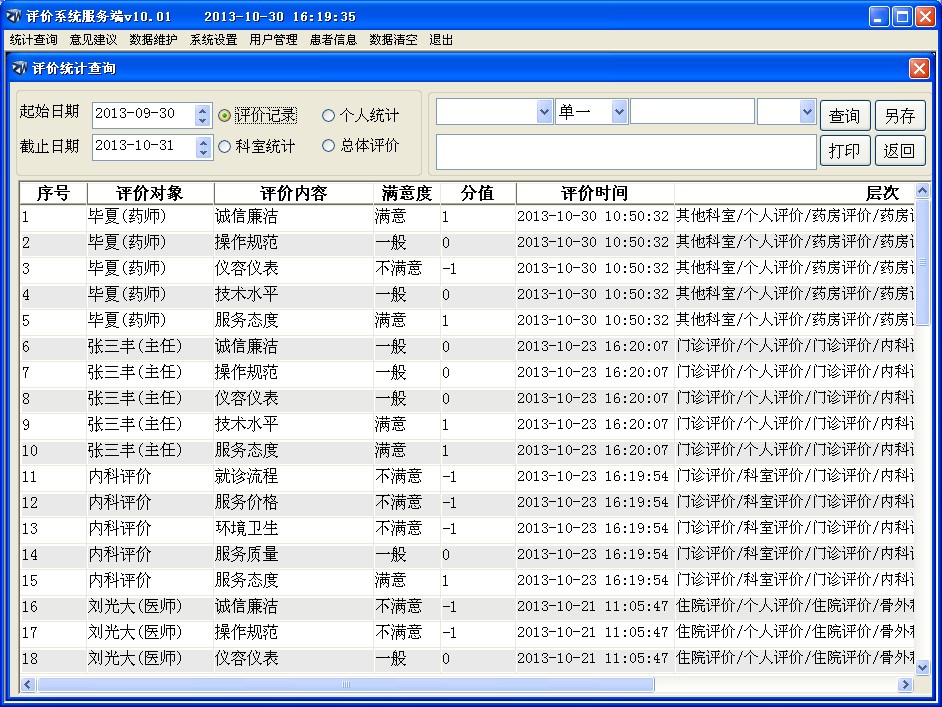Click the 满意度 column header
The image size is (942, 707).
(x=406, y=193)
